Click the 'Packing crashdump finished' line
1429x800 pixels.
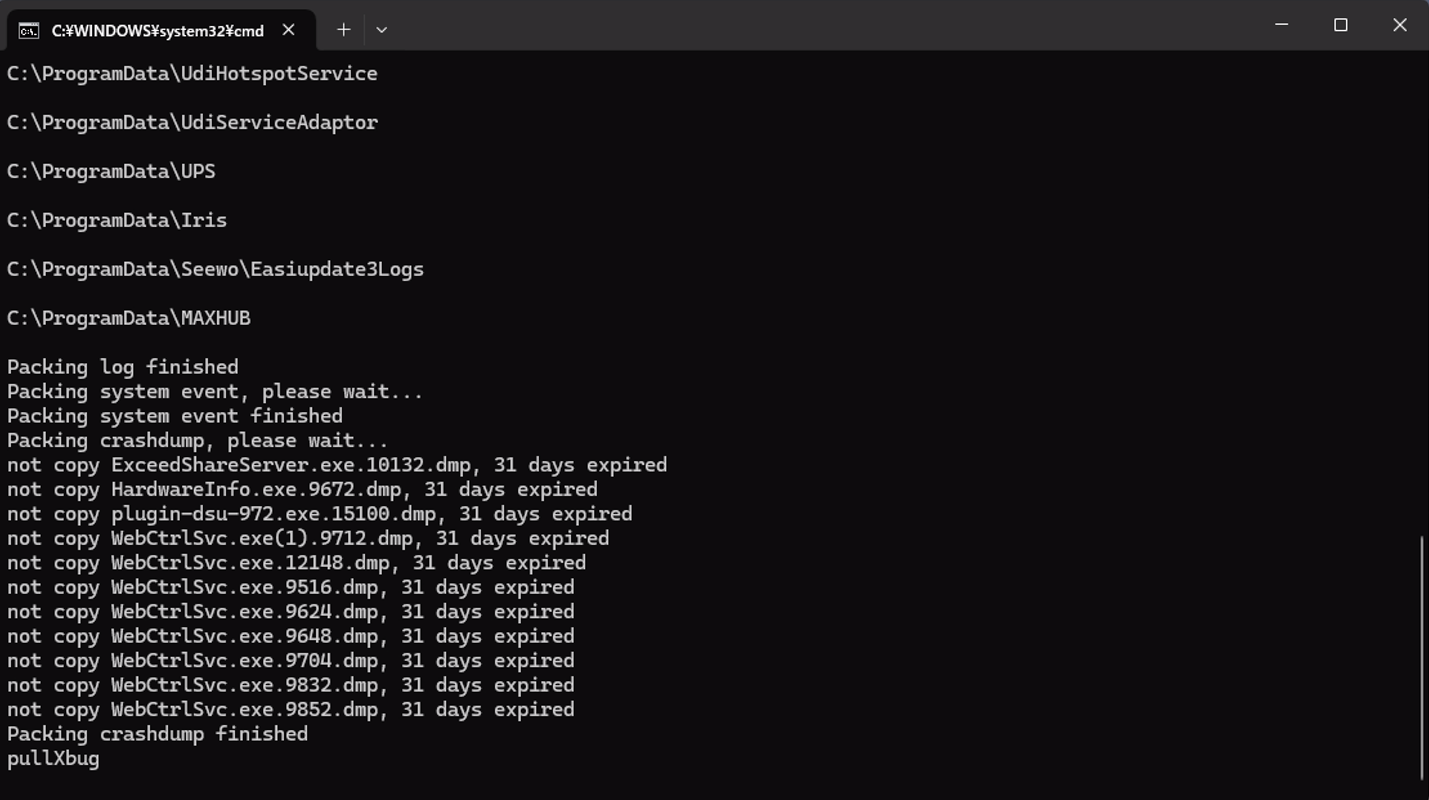click(x=157, y=734)
